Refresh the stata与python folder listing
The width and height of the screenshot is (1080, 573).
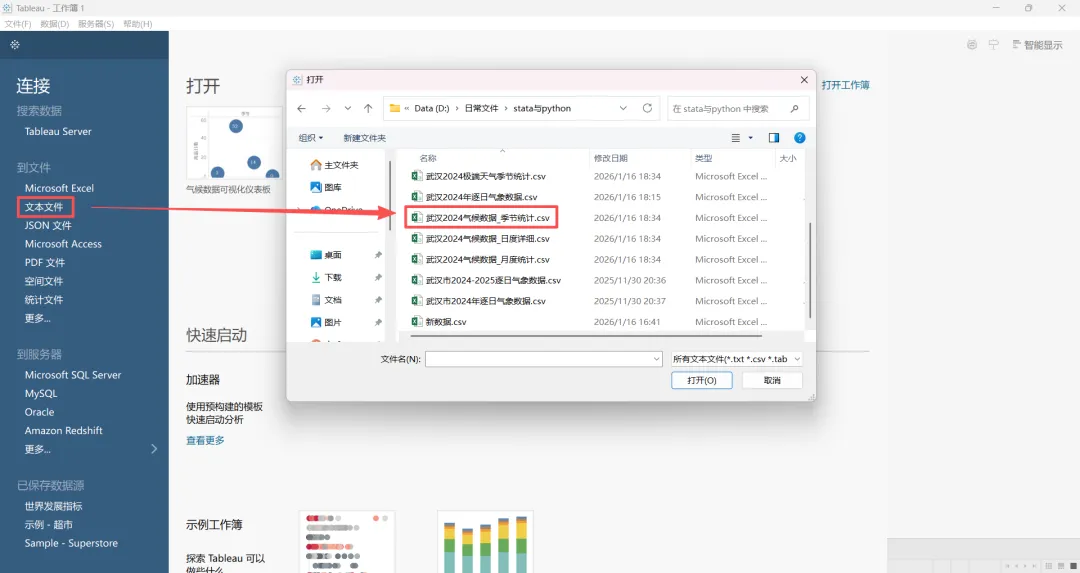(x=647, y=108)
